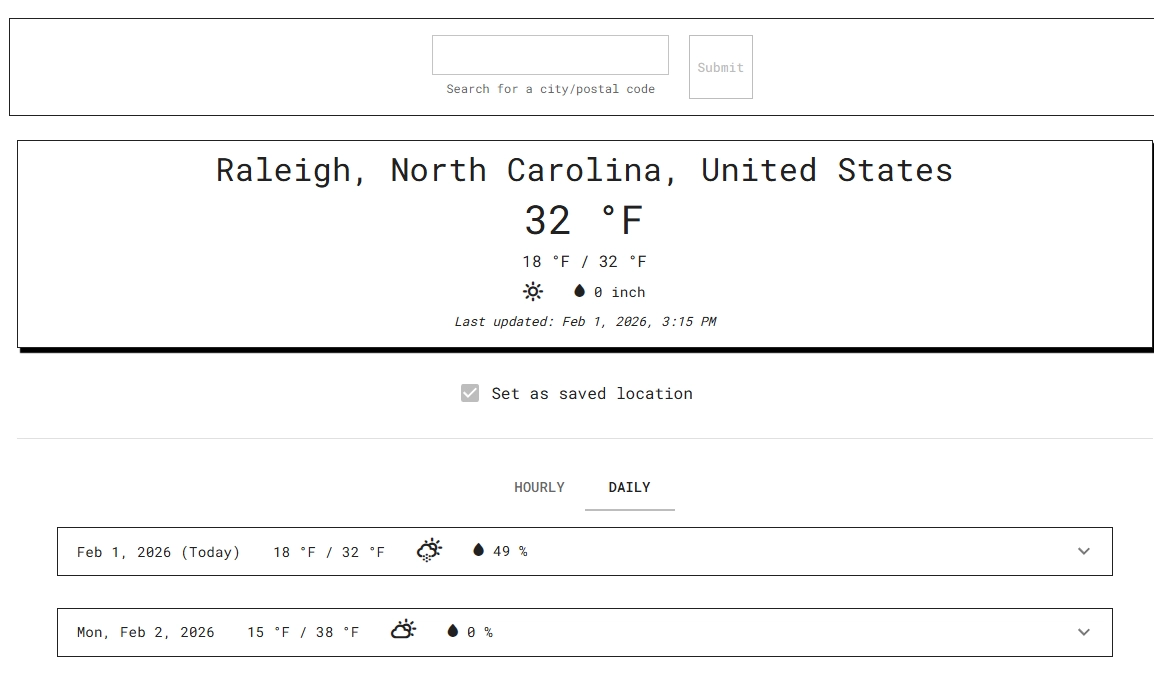The height and width of the screenshot is (675, 1154).
Task: Click the city search input field
Action: (549, 55)
